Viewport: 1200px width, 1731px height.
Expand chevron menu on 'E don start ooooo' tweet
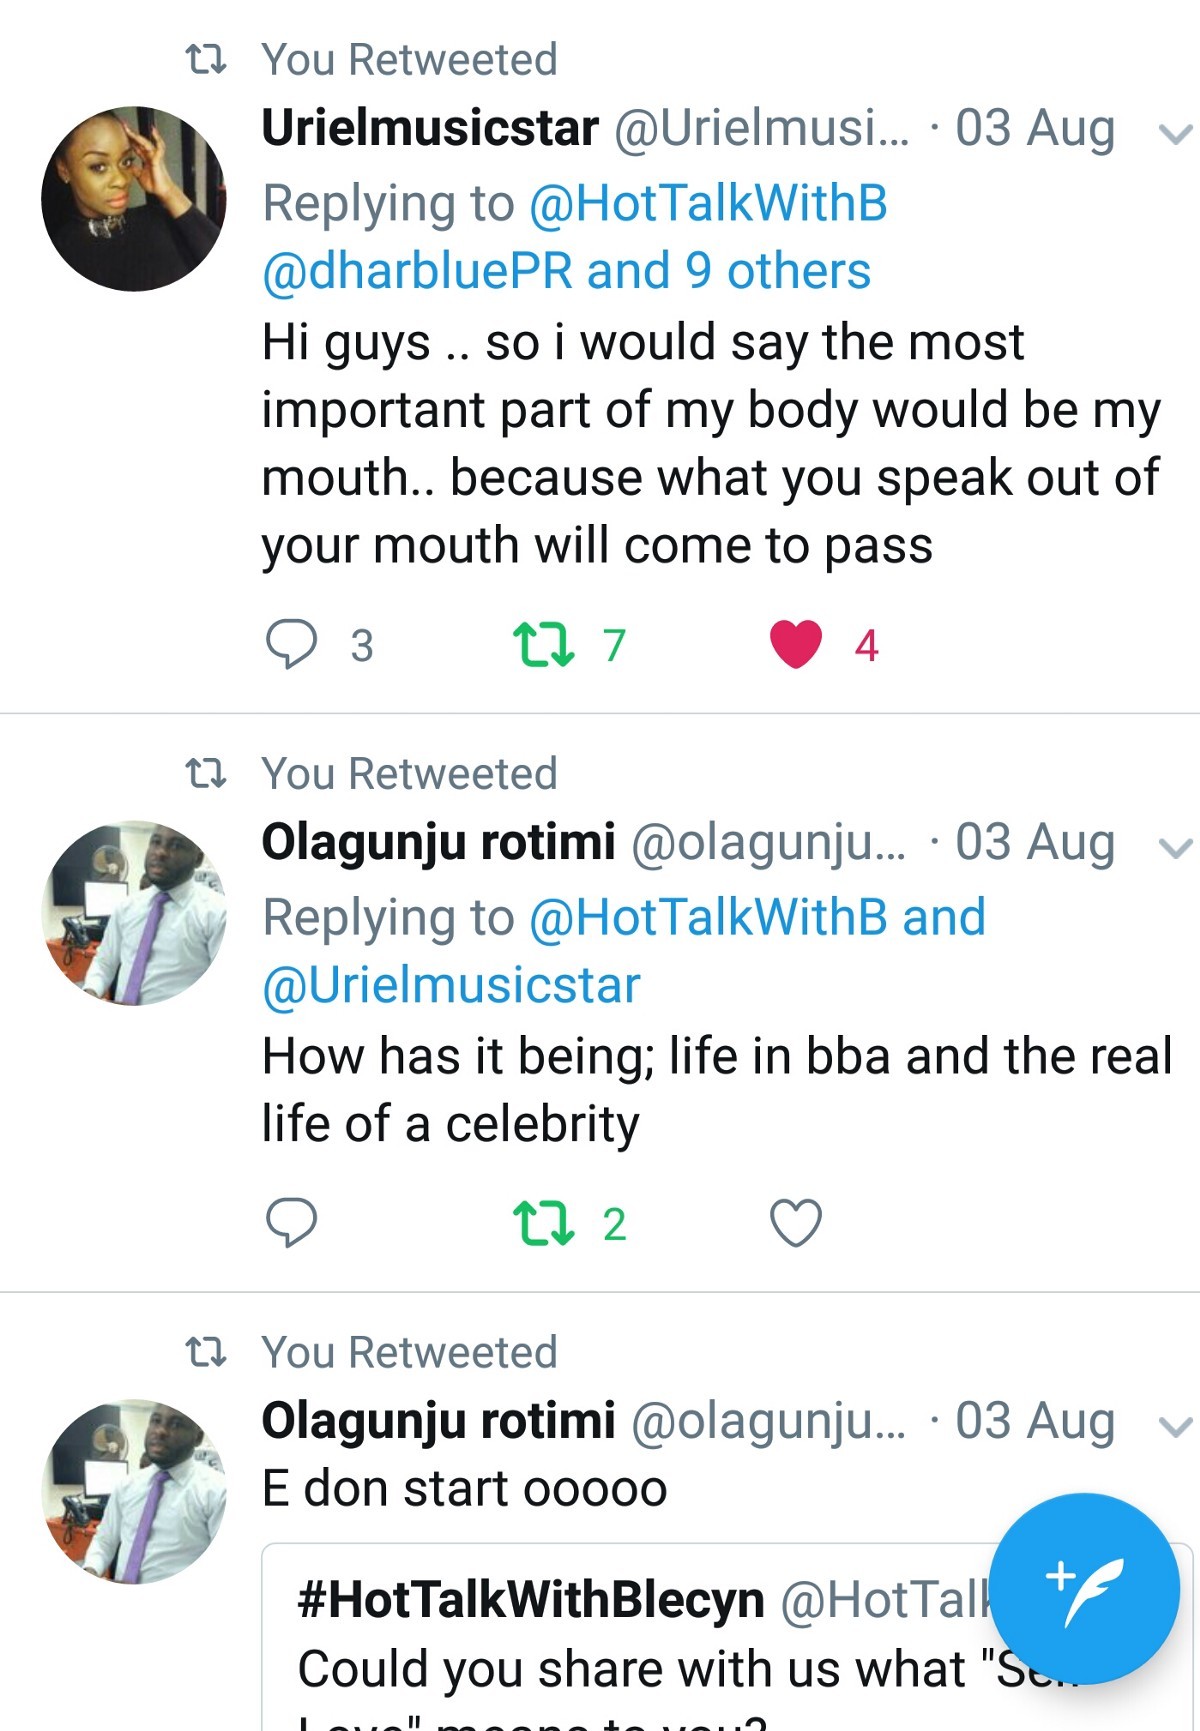tap(1174, 1426)
